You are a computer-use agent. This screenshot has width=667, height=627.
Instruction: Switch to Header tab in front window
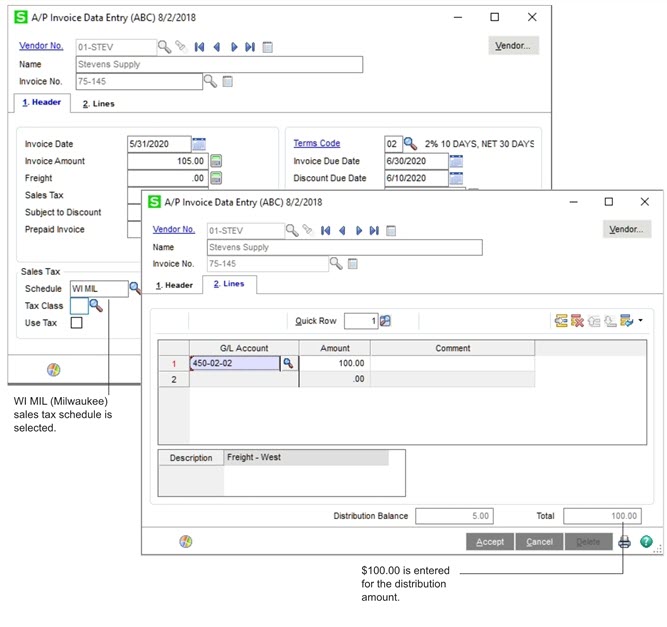(x=172, y=285)
